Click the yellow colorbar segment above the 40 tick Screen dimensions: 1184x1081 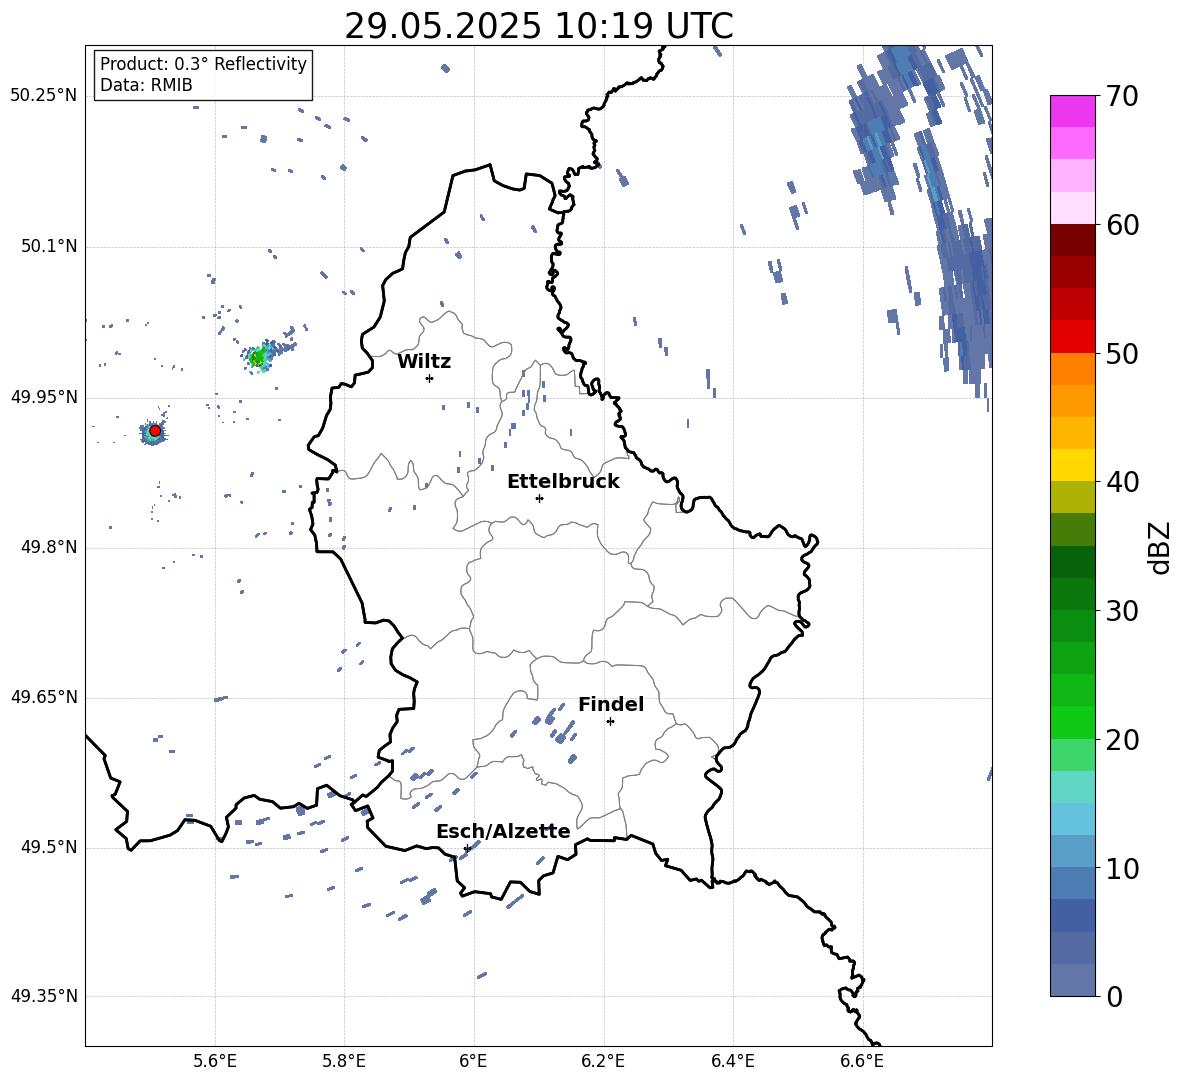pyautogui.click(x=1072, y=465)
